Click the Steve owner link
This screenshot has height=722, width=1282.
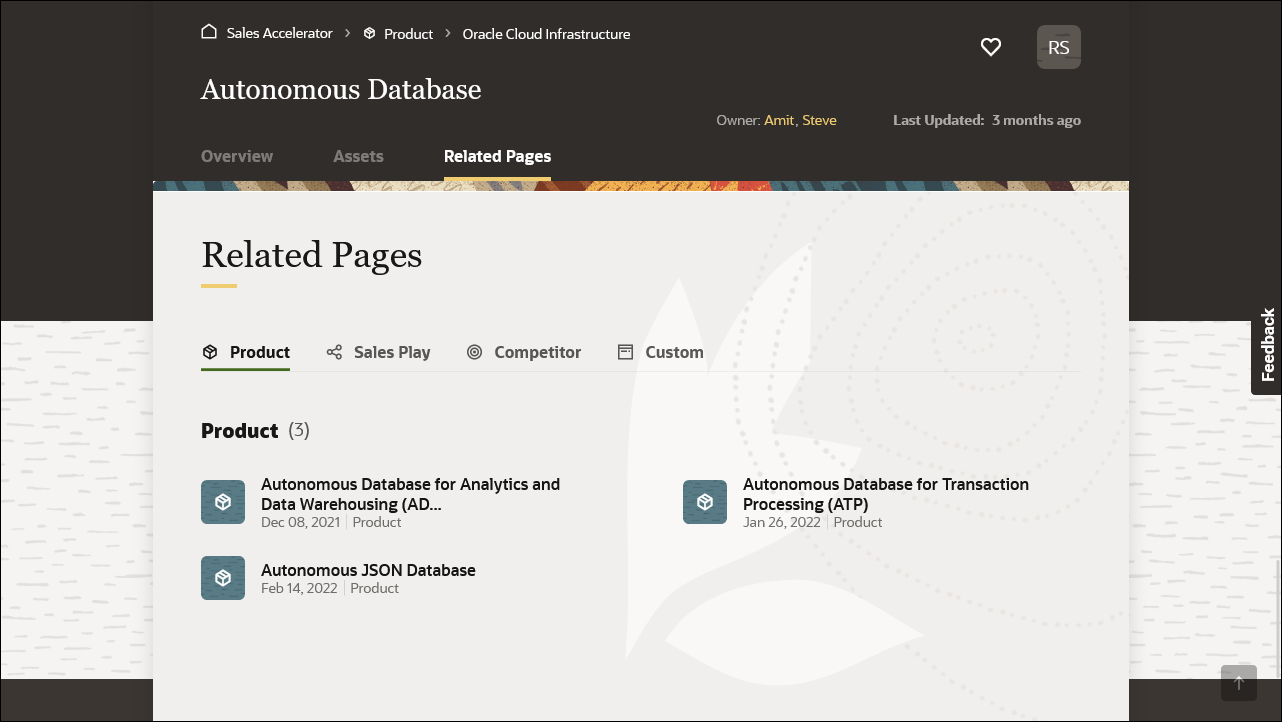pyautogui.click(x=819, y=120)
